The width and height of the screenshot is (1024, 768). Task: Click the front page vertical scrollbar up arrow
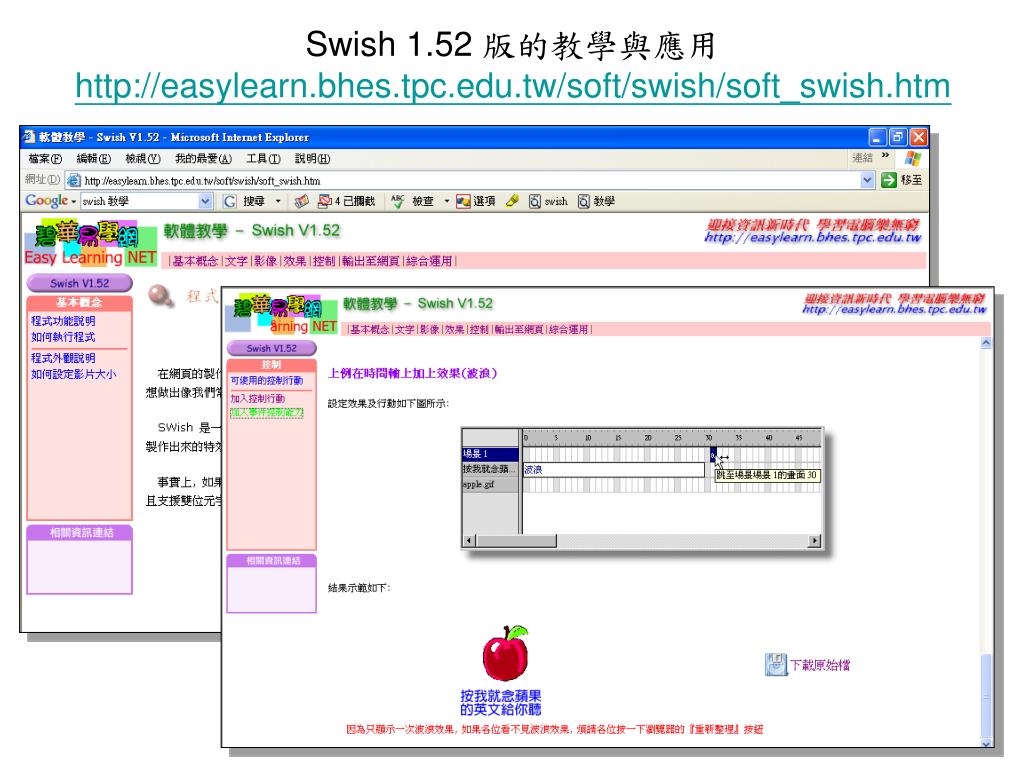coord(986,343)
